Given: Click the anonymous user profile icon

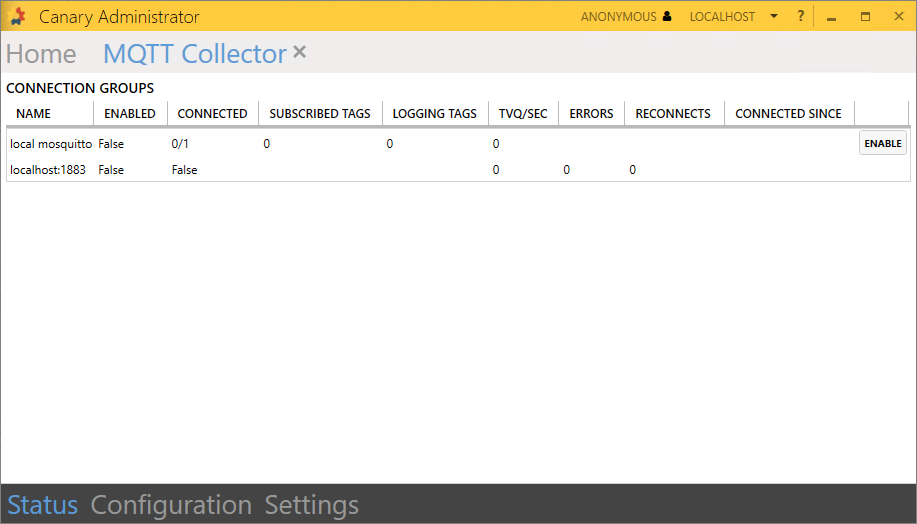Looking at the screenshot, I should tap(667, 17).
